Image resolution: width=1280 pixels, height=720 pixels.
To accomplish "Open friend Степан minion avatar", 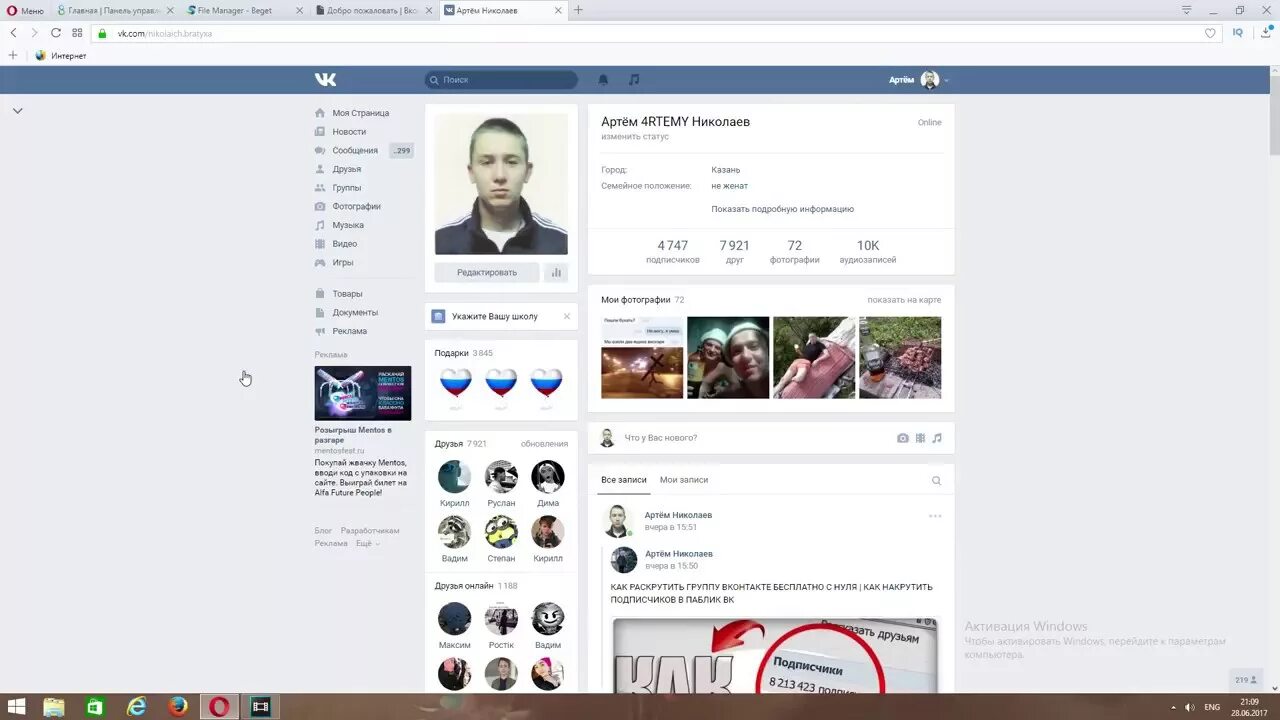I will tap(501, 532).
